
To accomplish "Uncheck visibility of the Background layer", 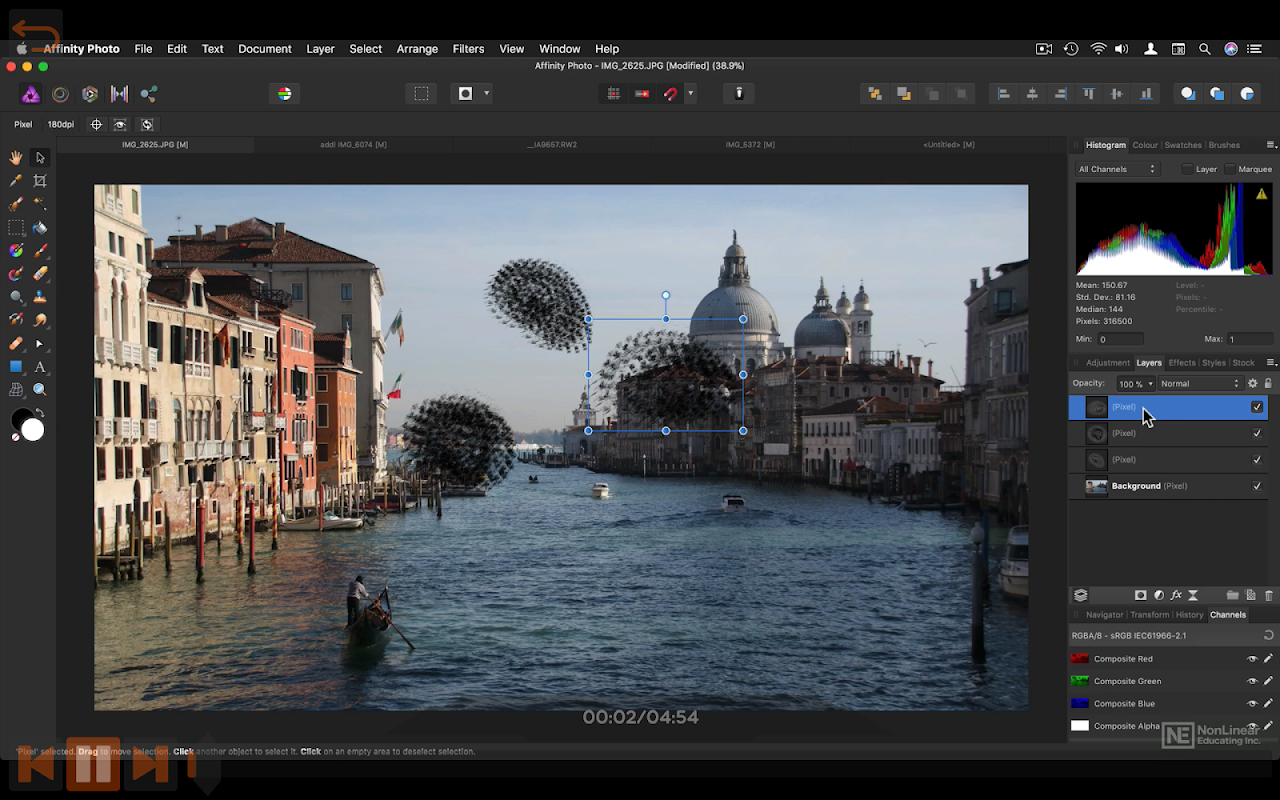I will (x=1257, y=486).
